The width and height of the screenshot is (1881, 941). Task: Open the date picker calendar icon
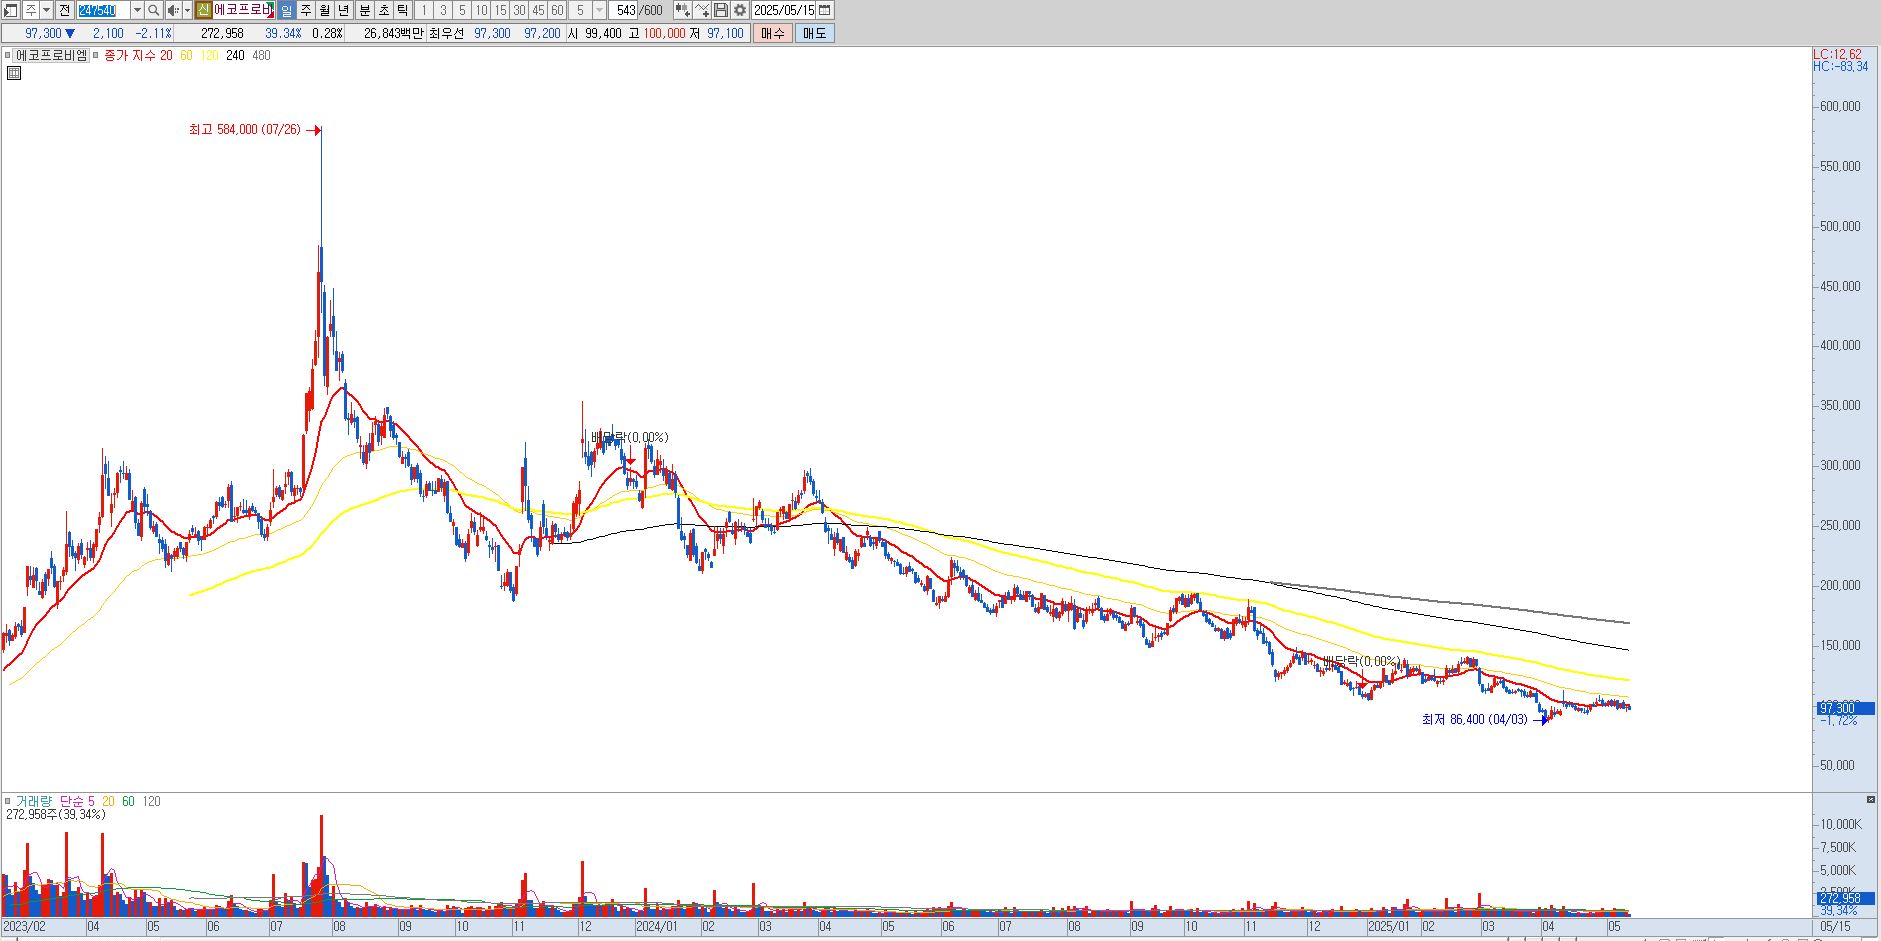tap(825, 10)
